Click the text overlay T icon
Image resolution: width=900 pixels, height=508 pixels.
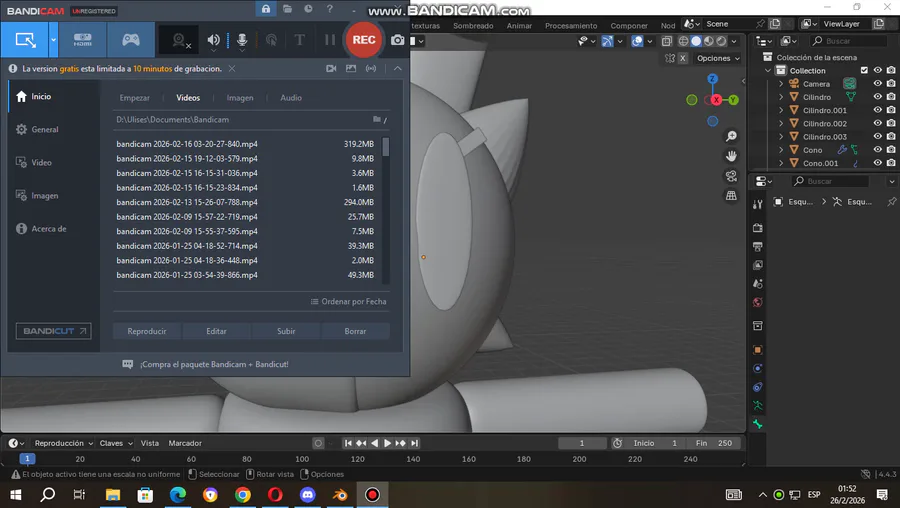[299, 40]
